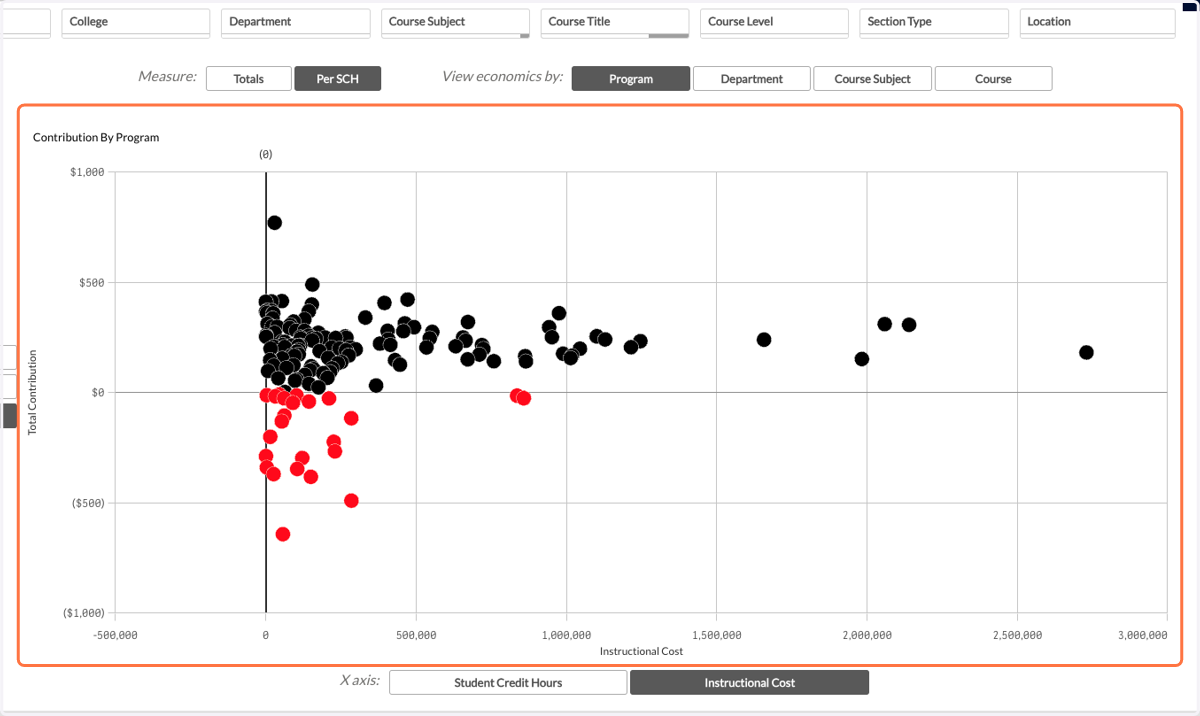Click the 1,500,000 x-axis tick label

click(716, 635)
